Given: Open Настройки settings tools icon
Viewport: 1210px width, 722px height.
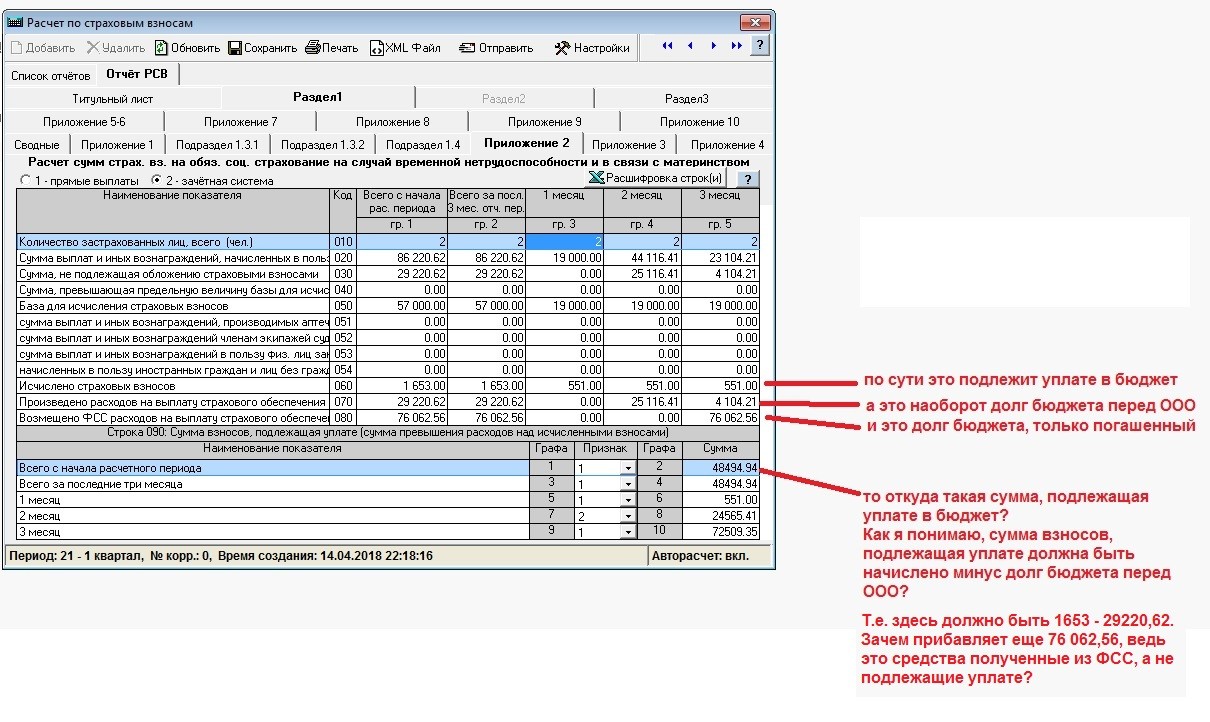Looking at the screenshot, I should pyautogui.click(x=562, y=47).
